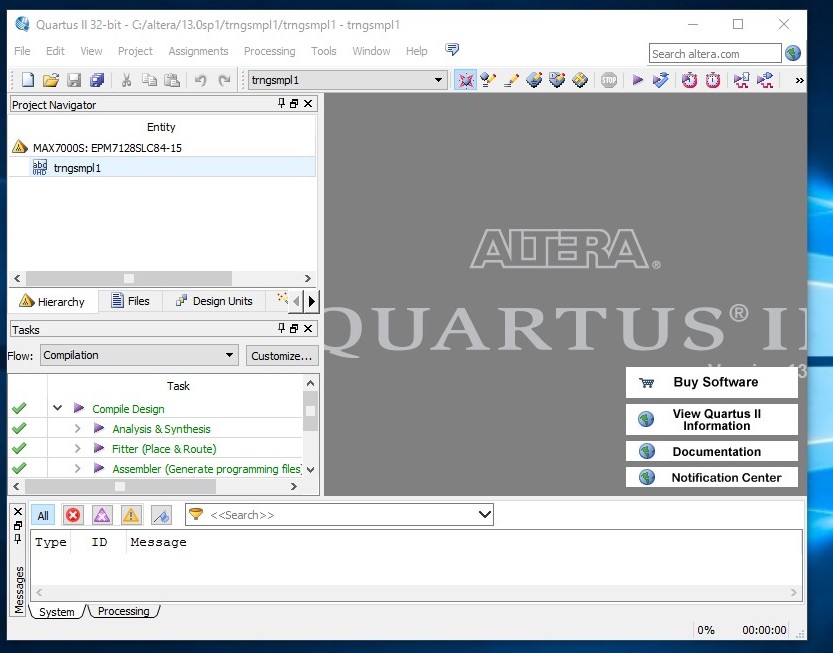This screenshot has height=653, width=833.
Task: Open the Tools menu
Action: (x=324, y=51)
